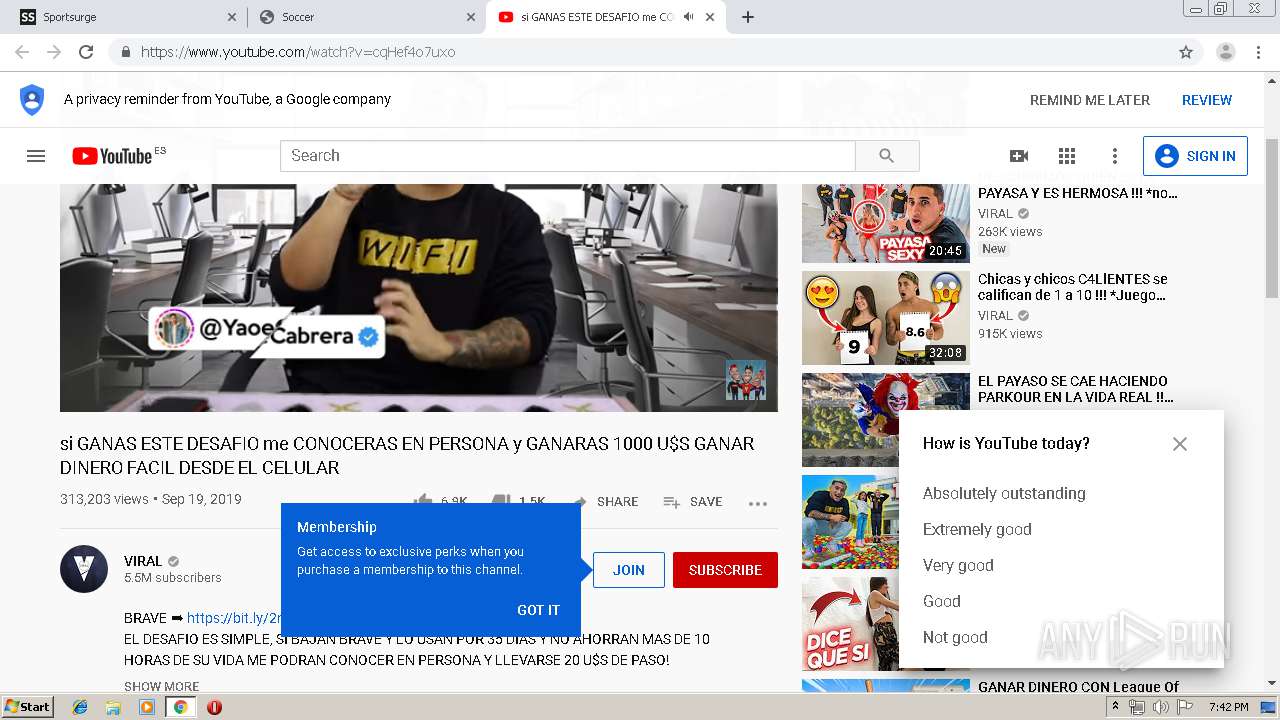Open Internet Explorer from the taskbar
This screenshot has width=1280, height=720.
tap(80, 707)
